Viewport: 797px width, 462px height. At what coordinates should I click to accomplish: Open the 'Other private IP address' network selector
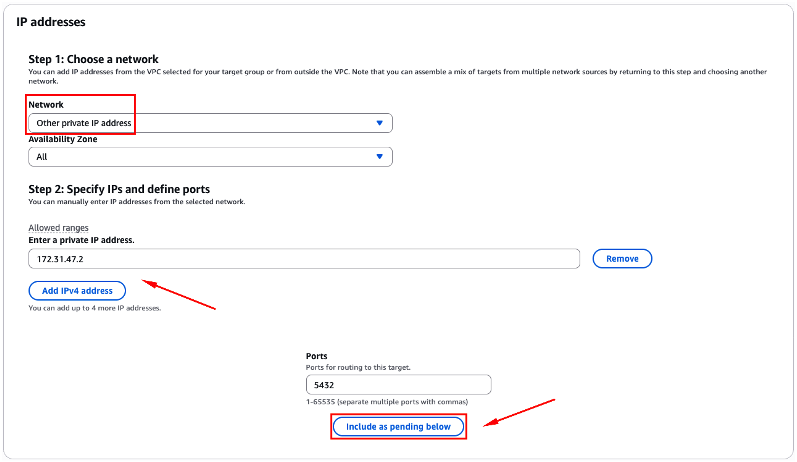click(200, 123)
